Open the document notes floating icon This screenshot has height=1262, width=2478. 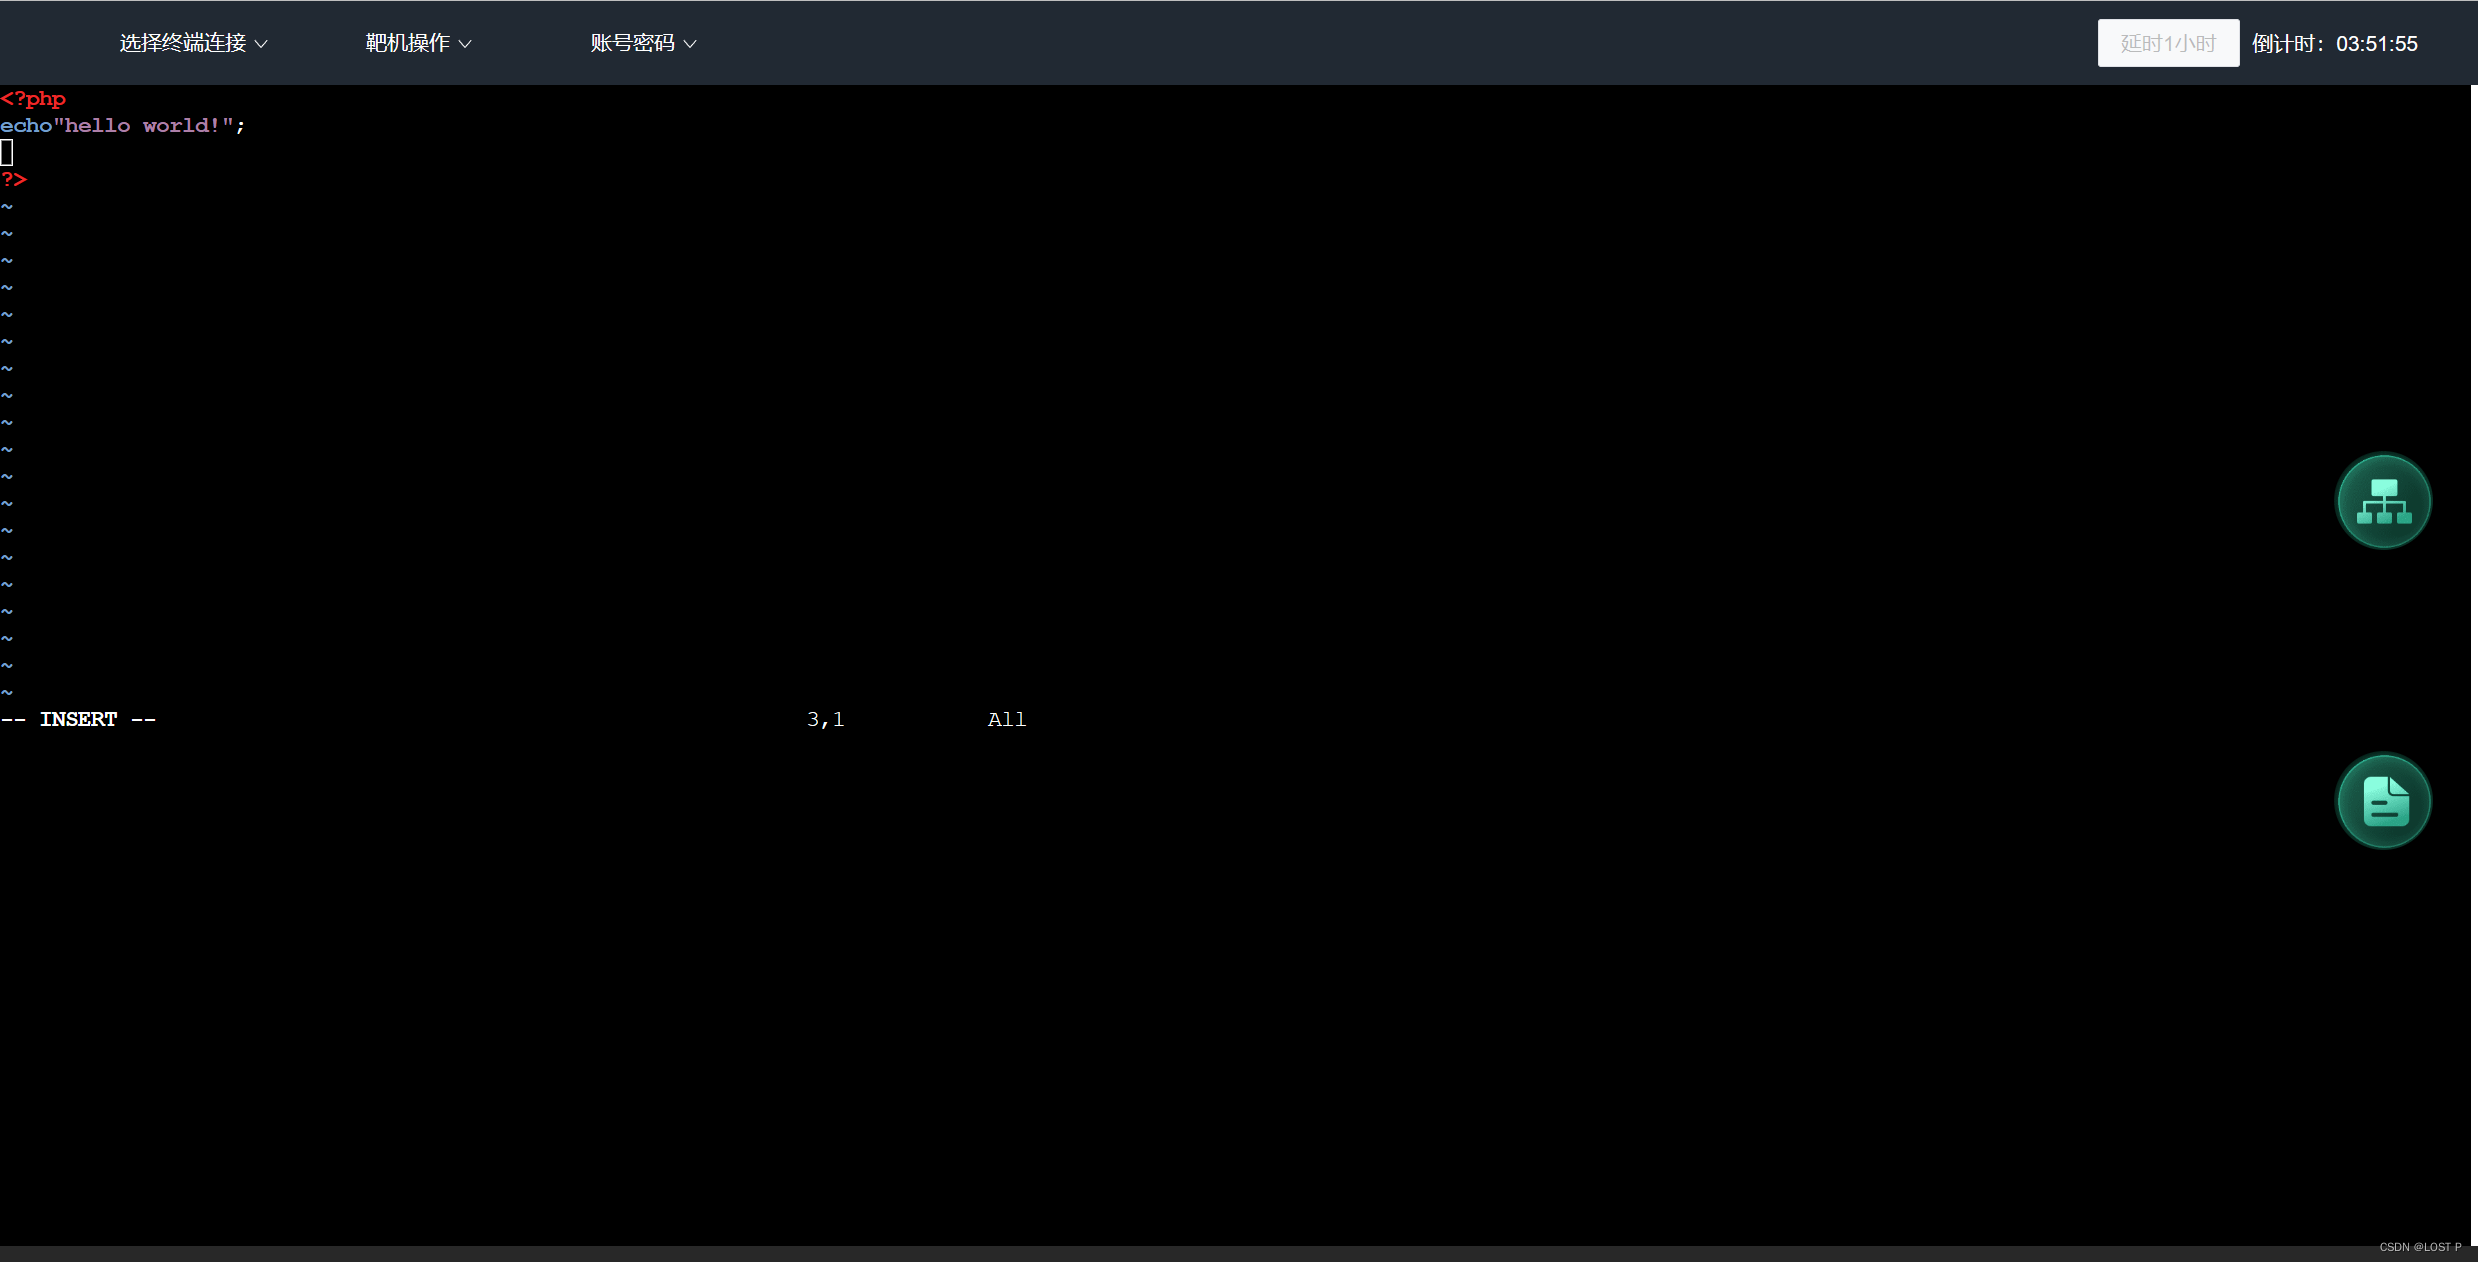pos(2383,801)
